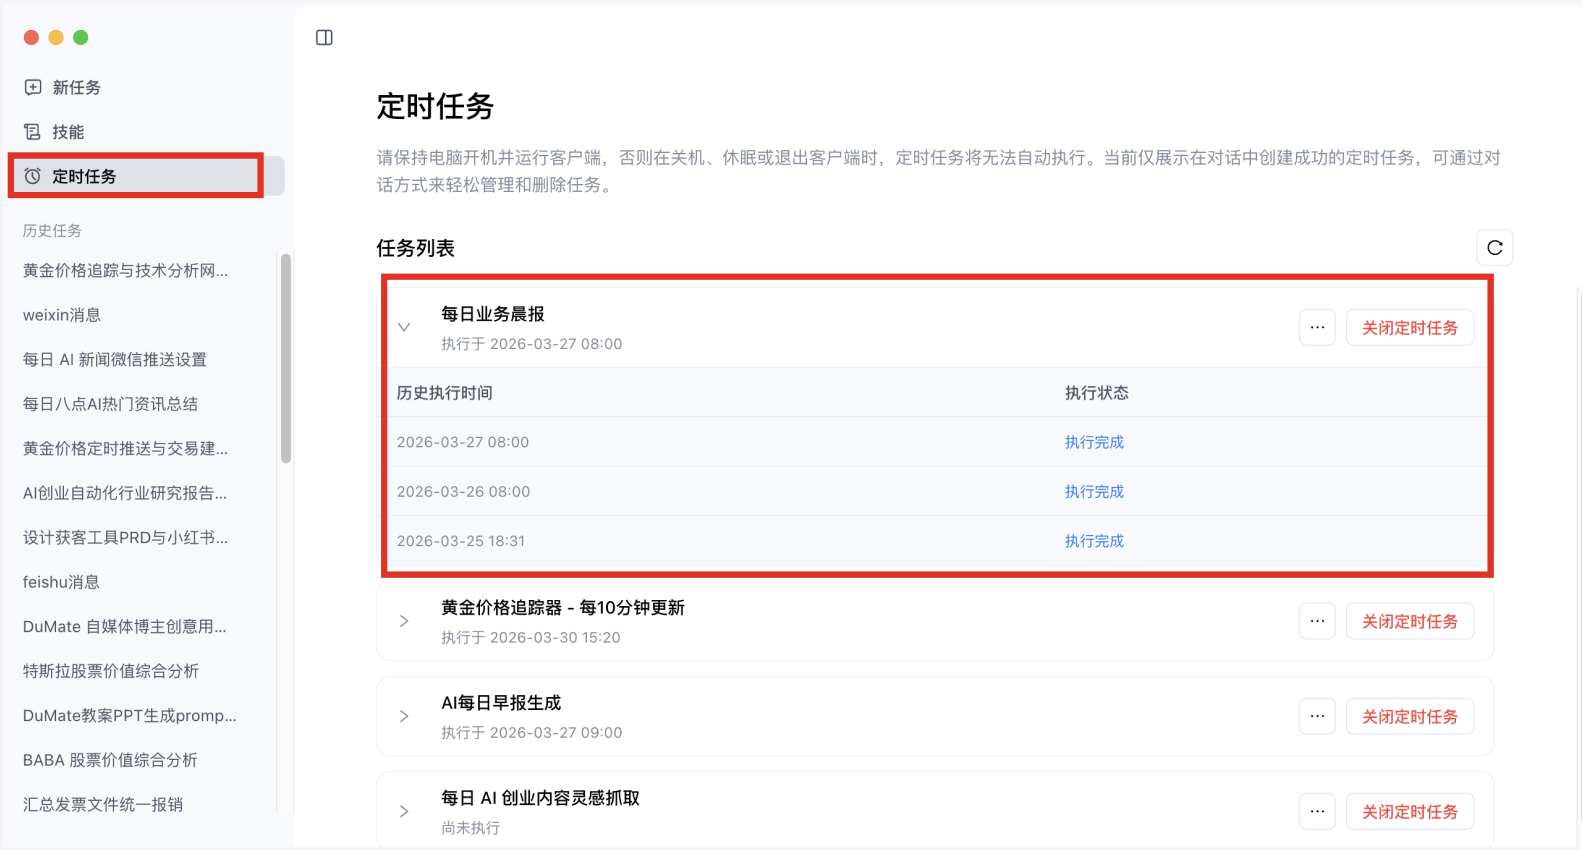Expand the AI每日早报生成 task row
1582x850 pixels.
pyautogui.click(x=404, y=716)
